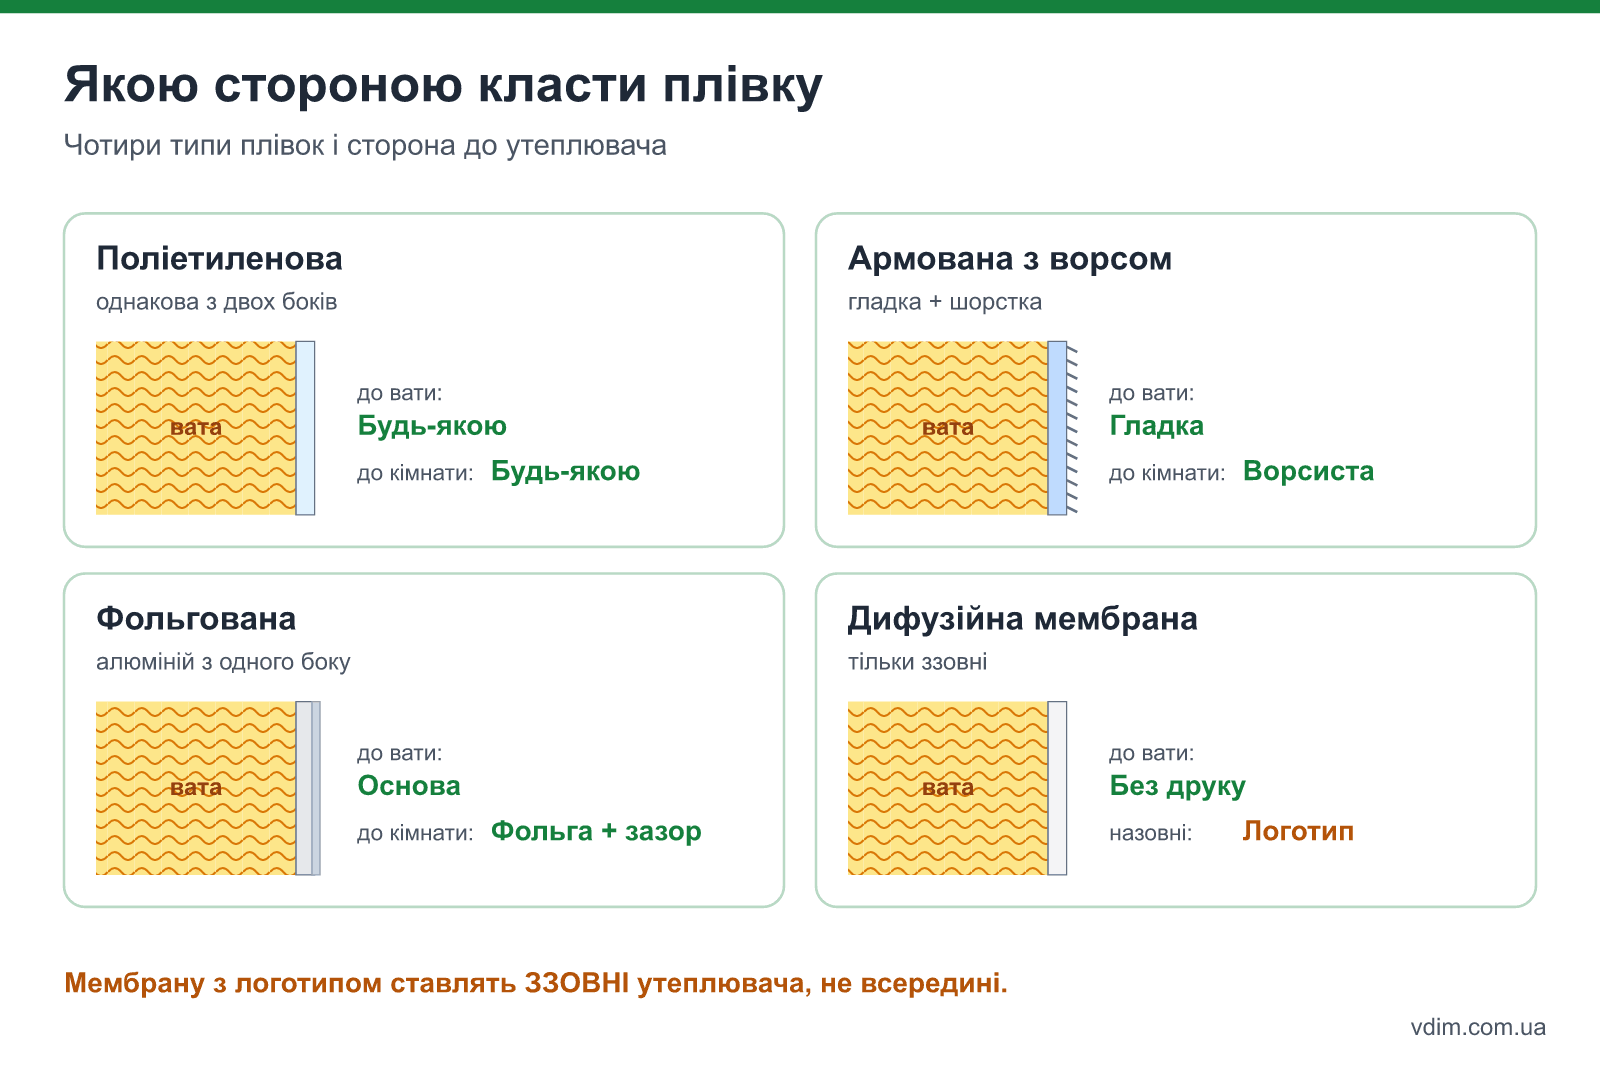Click the green "Гладка" value
The image size is (1600, 1067).
pyautogui.click(x=1156, y=426)
